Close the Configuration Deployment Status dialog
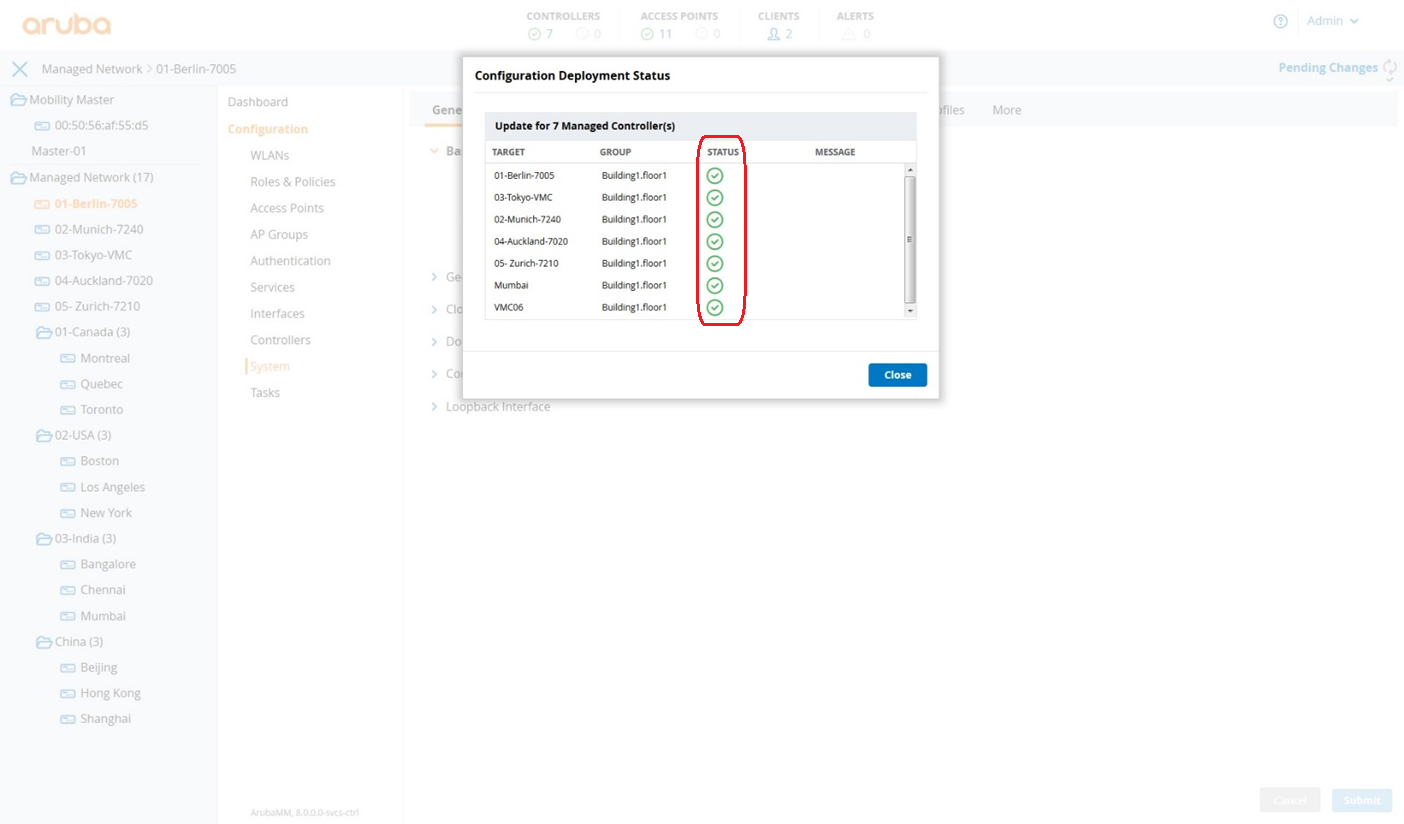 pos(897,375)
